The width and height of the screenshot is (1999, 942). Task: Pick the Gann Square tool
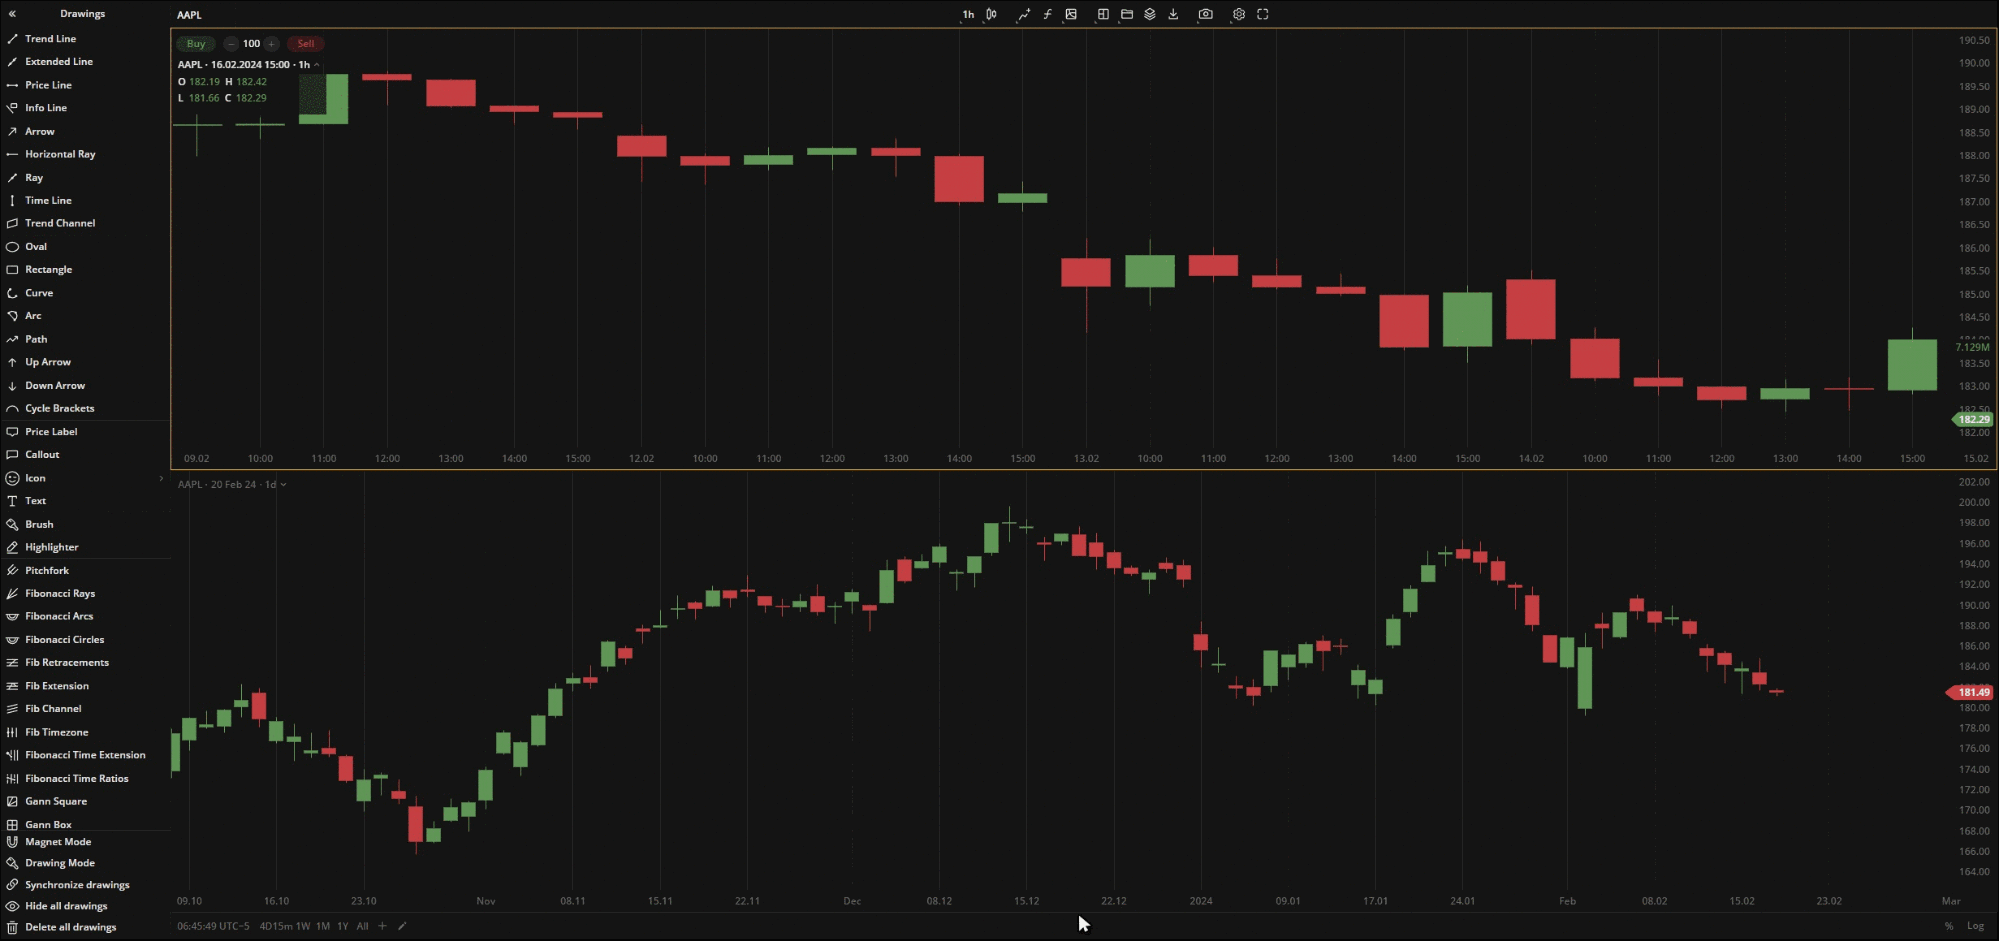[x=56, y=802]
